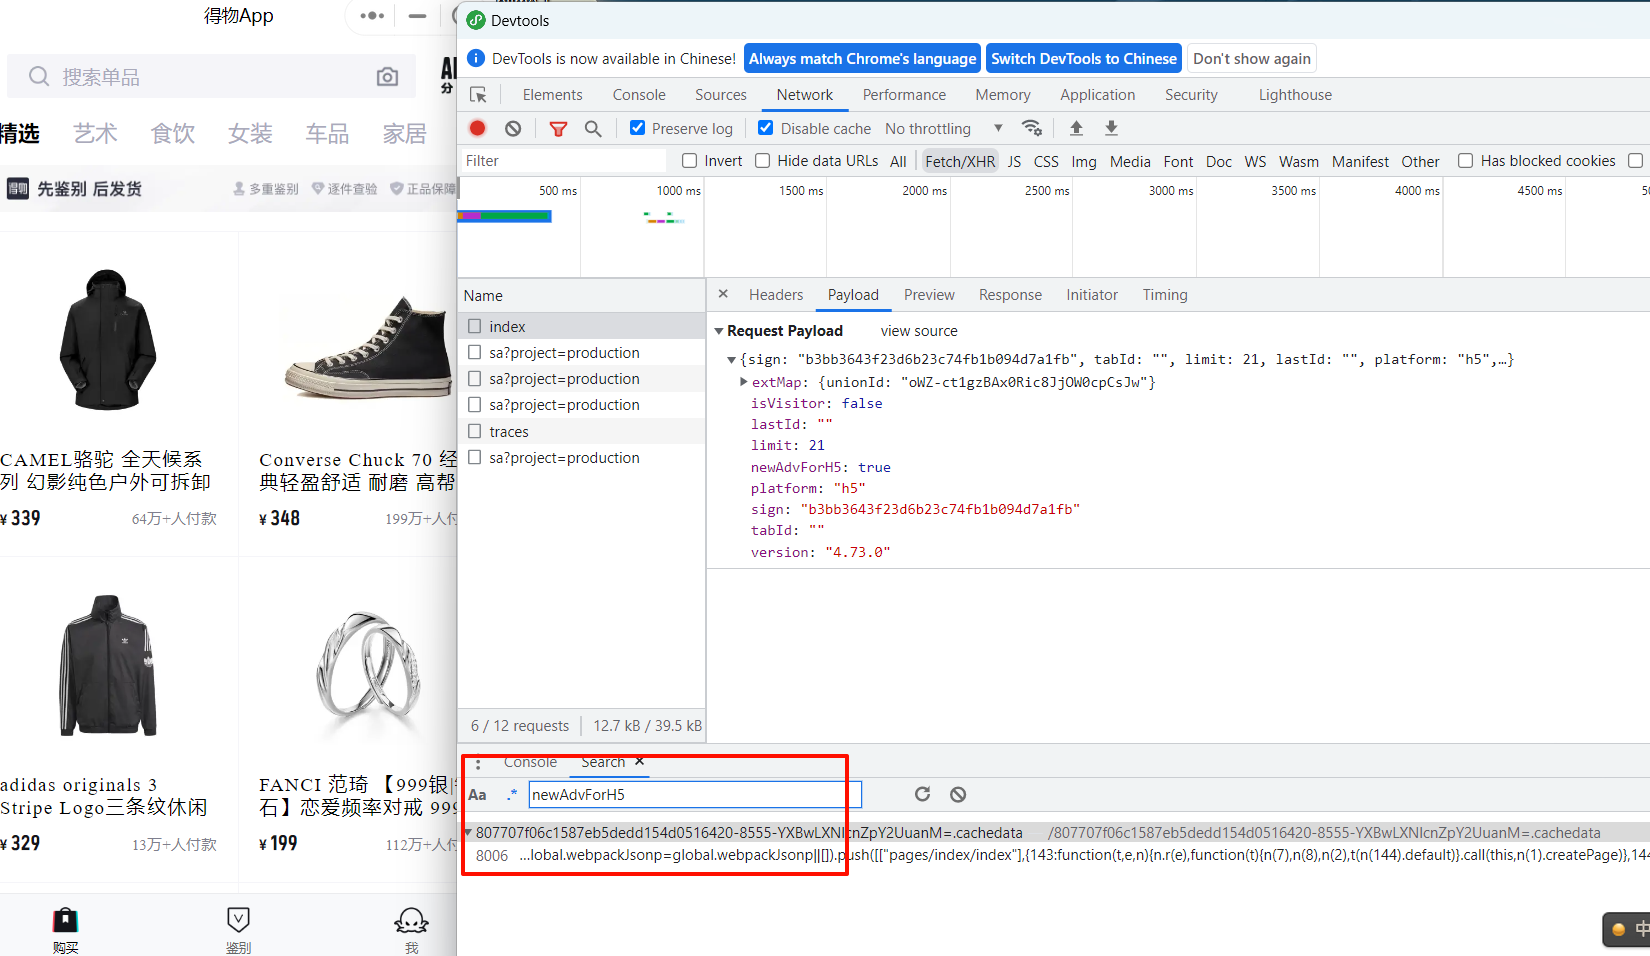Open network conditions wifi icon
The width and height of the screenshot is (1650, 956).
pyautogui.click(x=1032, y=128)
